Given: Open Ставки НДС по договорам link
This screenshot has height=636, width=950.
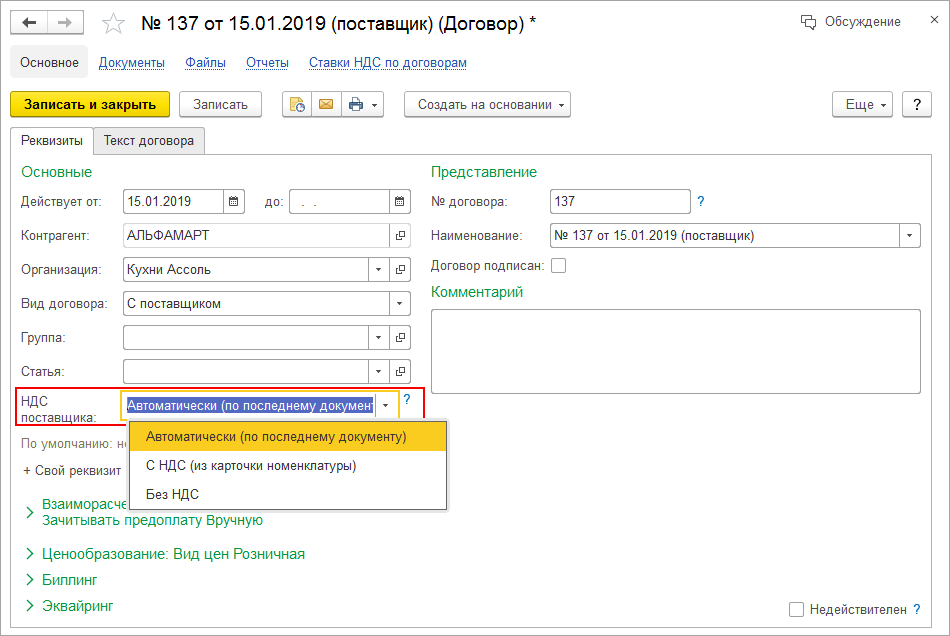Looking at the screenshot, I should (x=387, y=62).
